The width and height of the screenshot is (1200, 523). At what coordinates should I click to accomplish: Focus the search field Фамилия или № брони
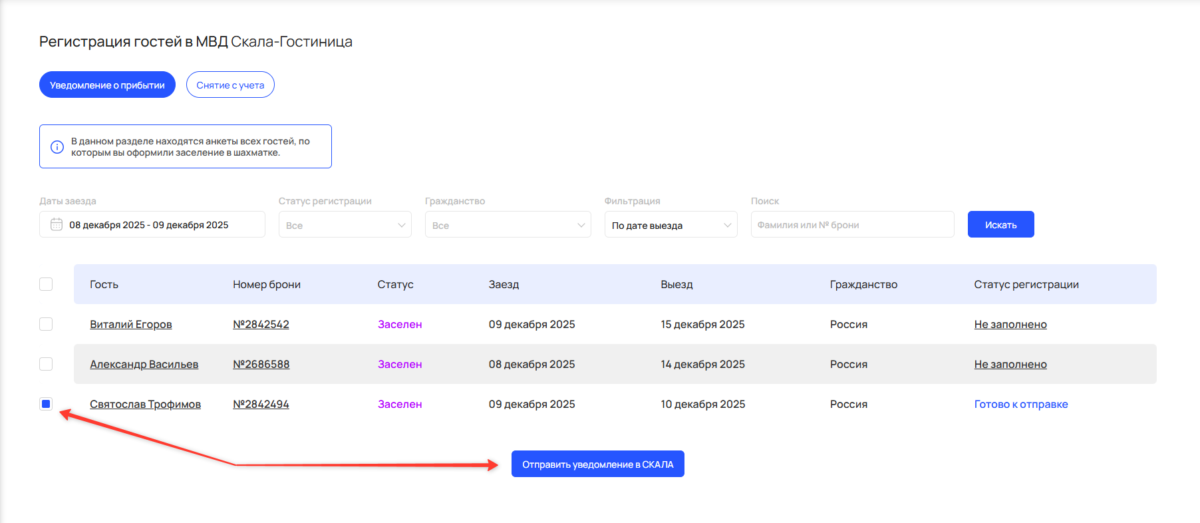(x=852, y=225)
